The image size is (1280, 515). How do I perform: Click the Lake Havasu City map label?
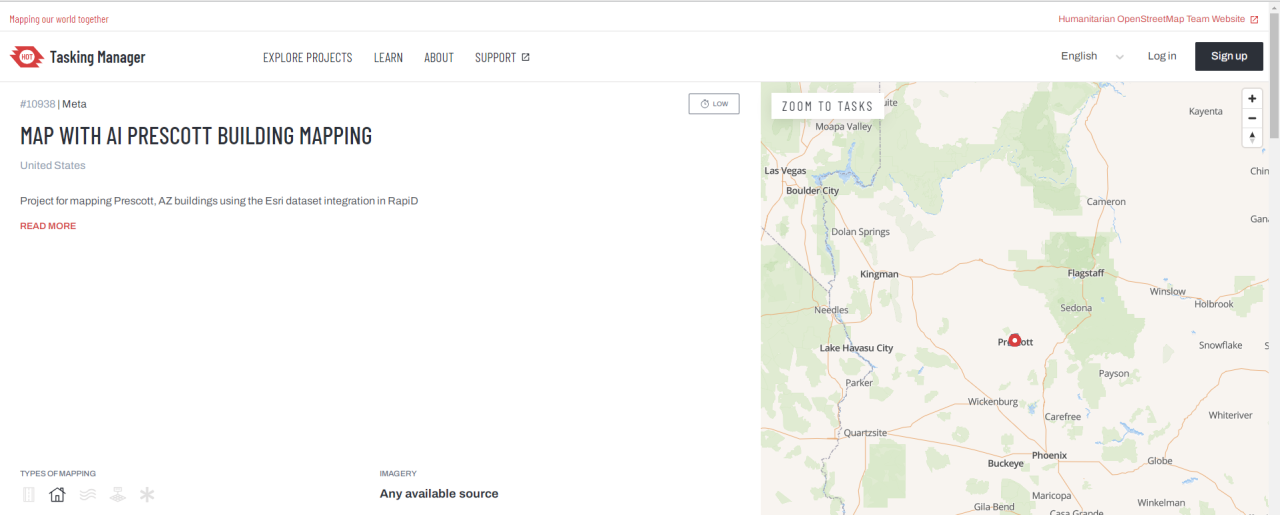(857, 348)
